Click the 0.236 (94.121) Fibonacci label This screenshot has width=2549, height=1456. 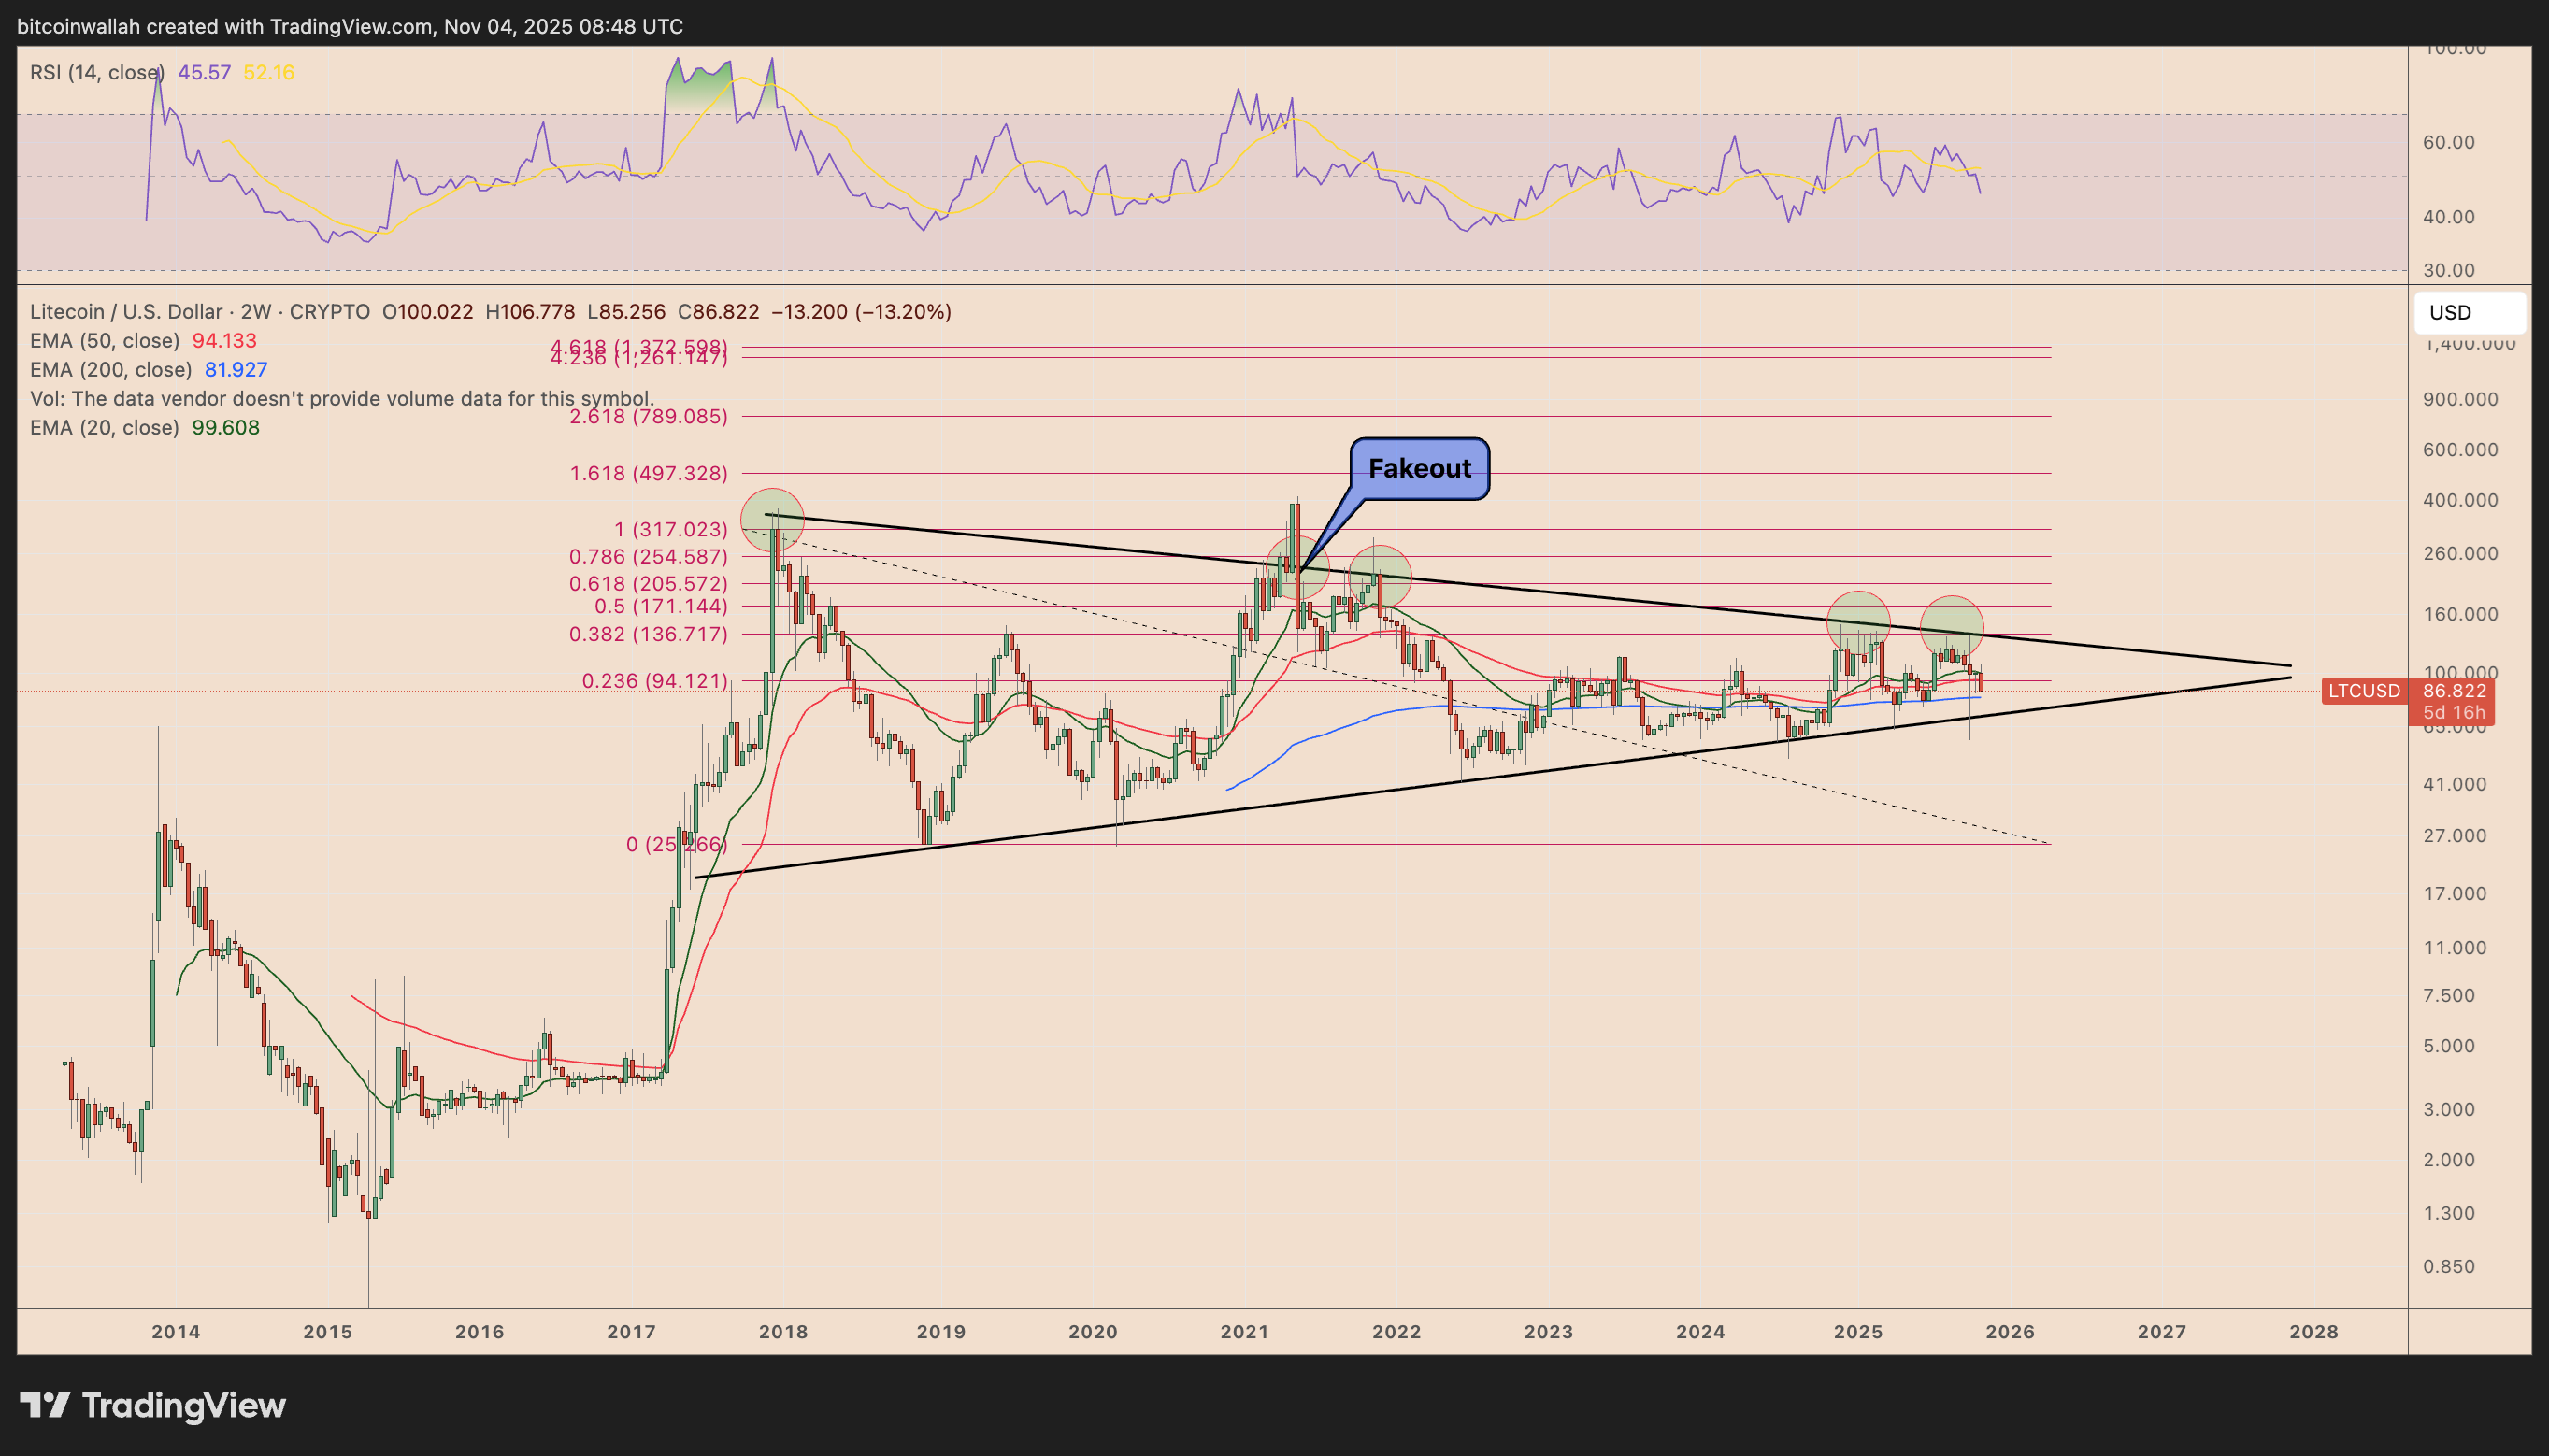(x=655, y=681)
